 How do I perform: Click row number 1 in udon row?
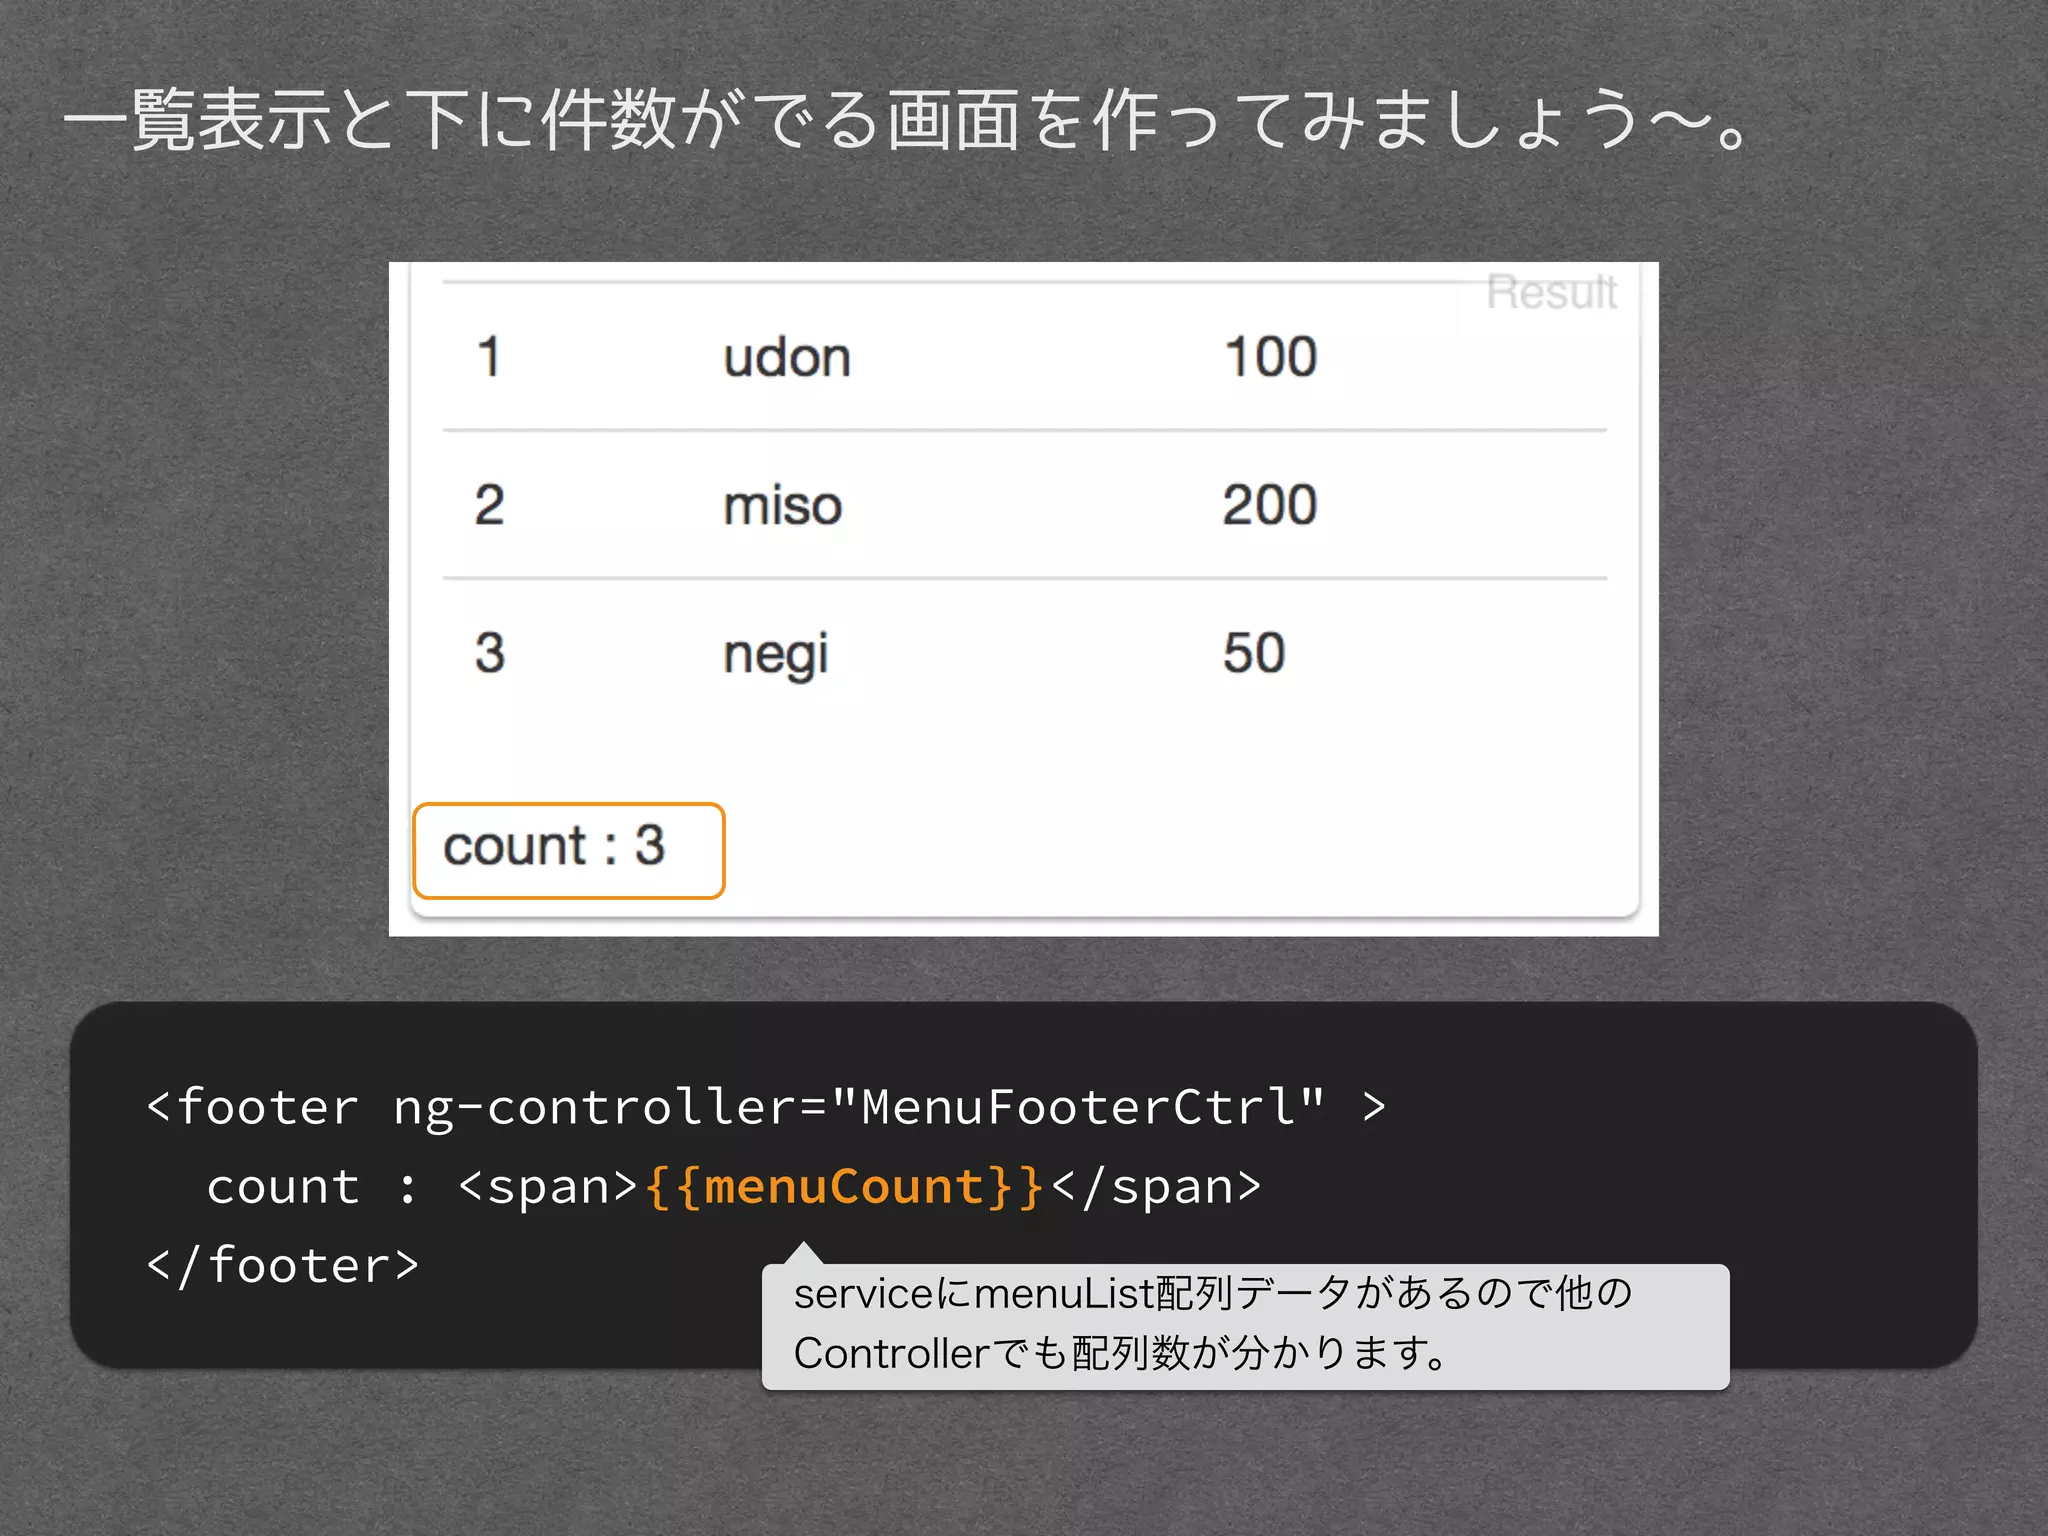click(x=489, y=357)
